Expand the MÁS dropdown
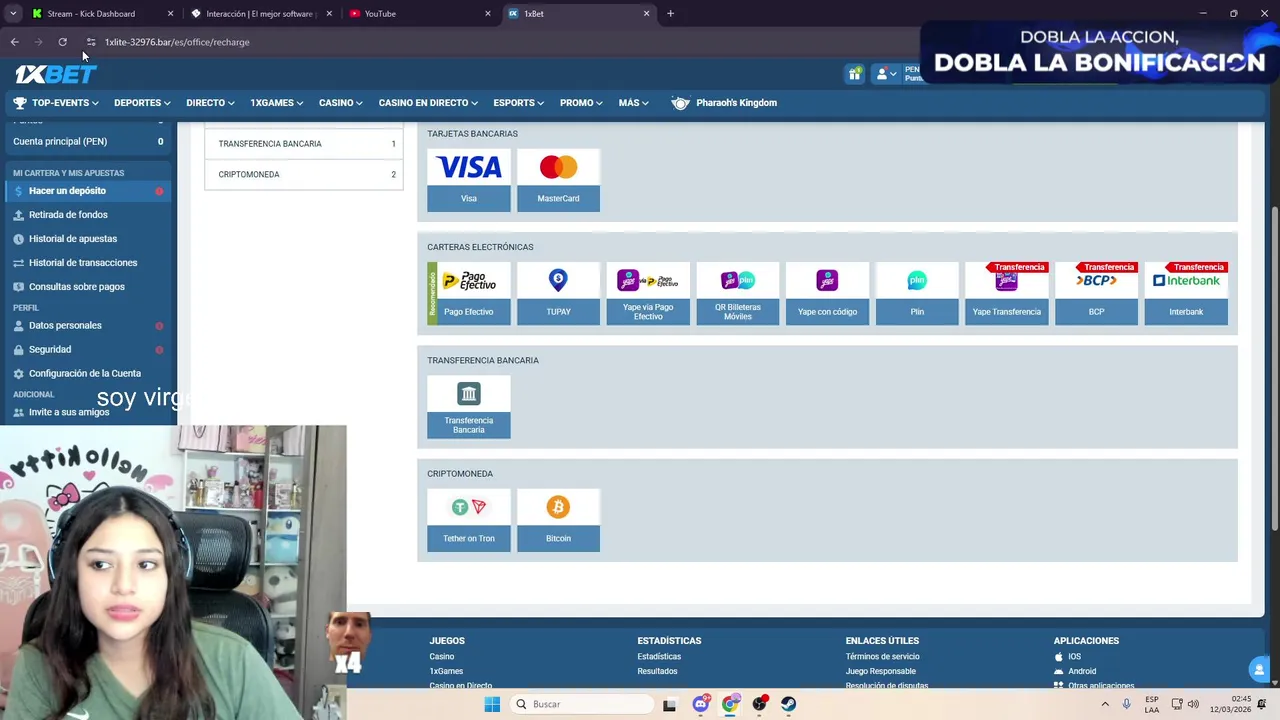Screen dimensions: 1280x720 [634, 103]
